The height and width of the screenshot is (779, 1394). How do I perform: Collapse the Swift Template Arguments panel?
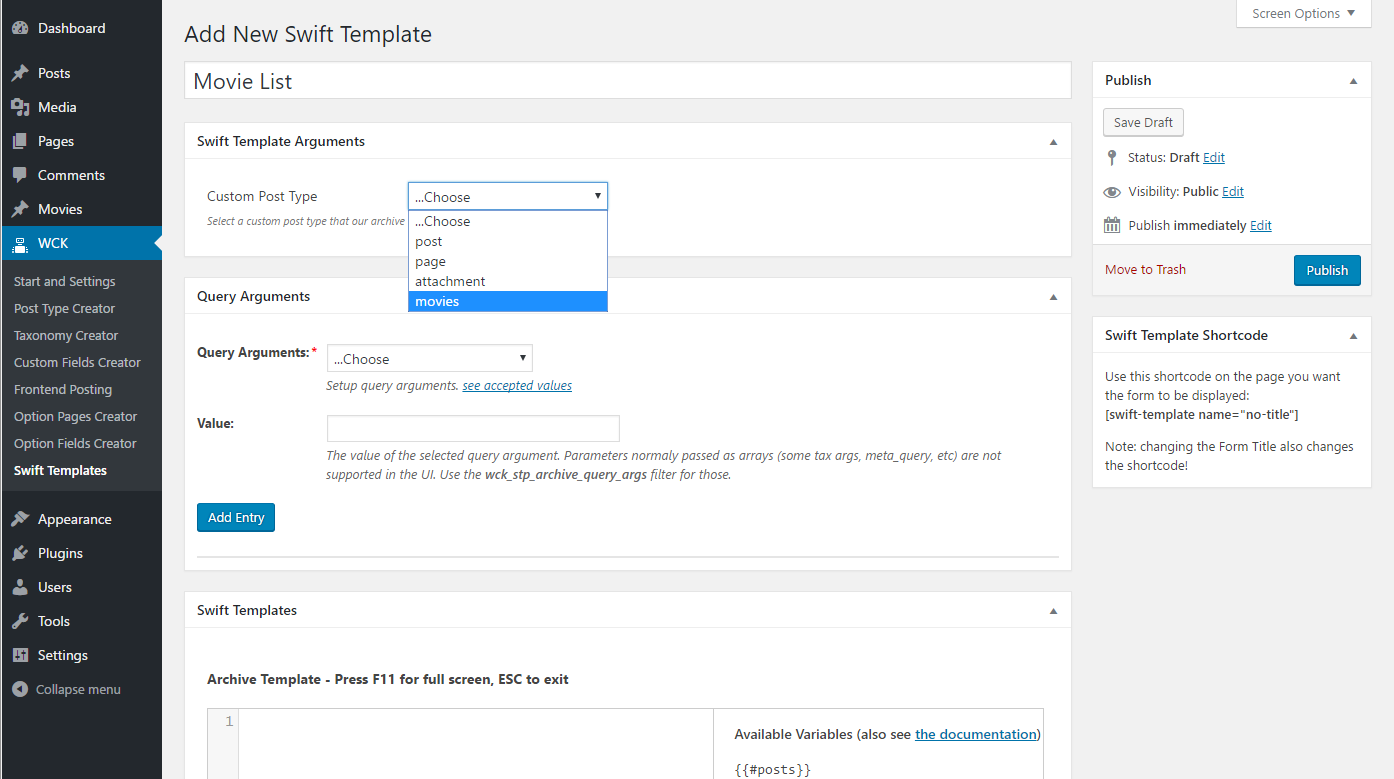1053,142
